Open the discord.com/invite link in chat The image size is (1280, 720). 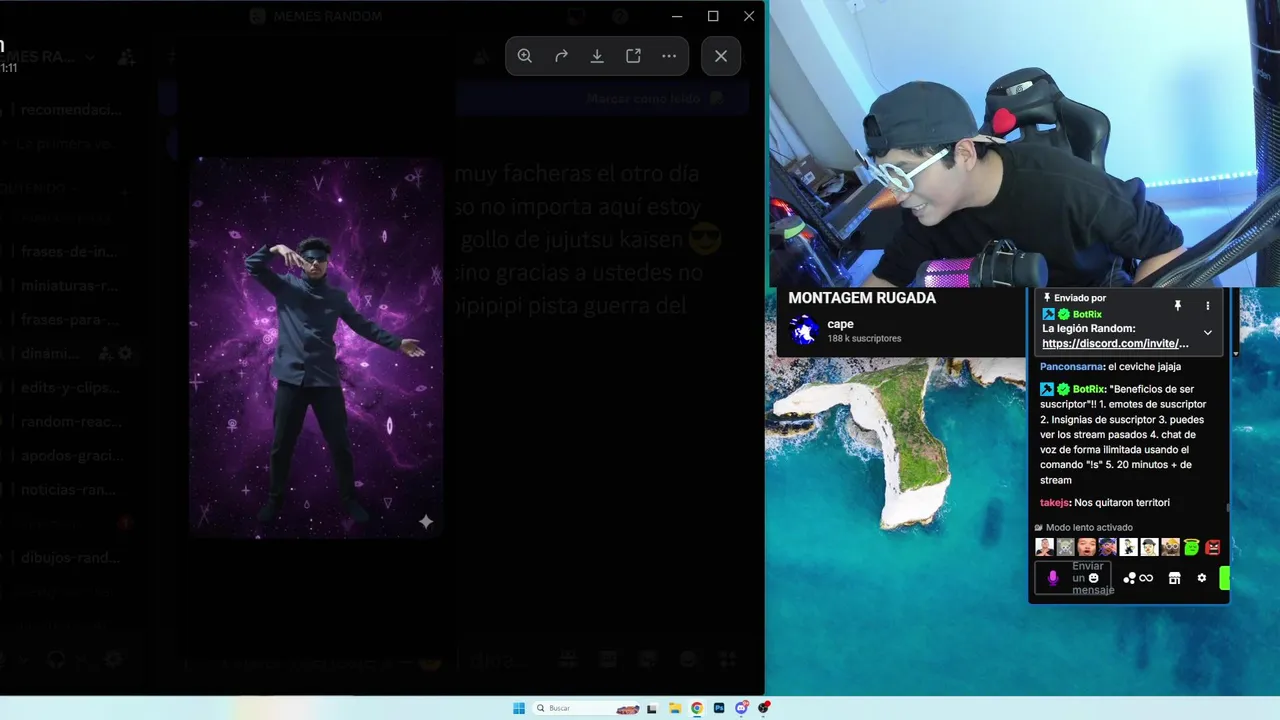tap(1115, 343)
